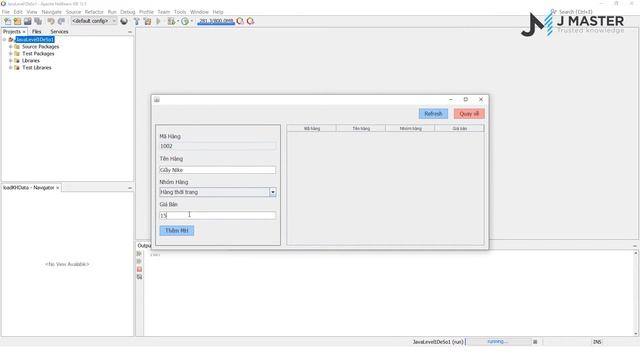Click the red Stop icon in Output sidebar
The image size is (640, 360).
pyautogui.click(x=139, y=269)
